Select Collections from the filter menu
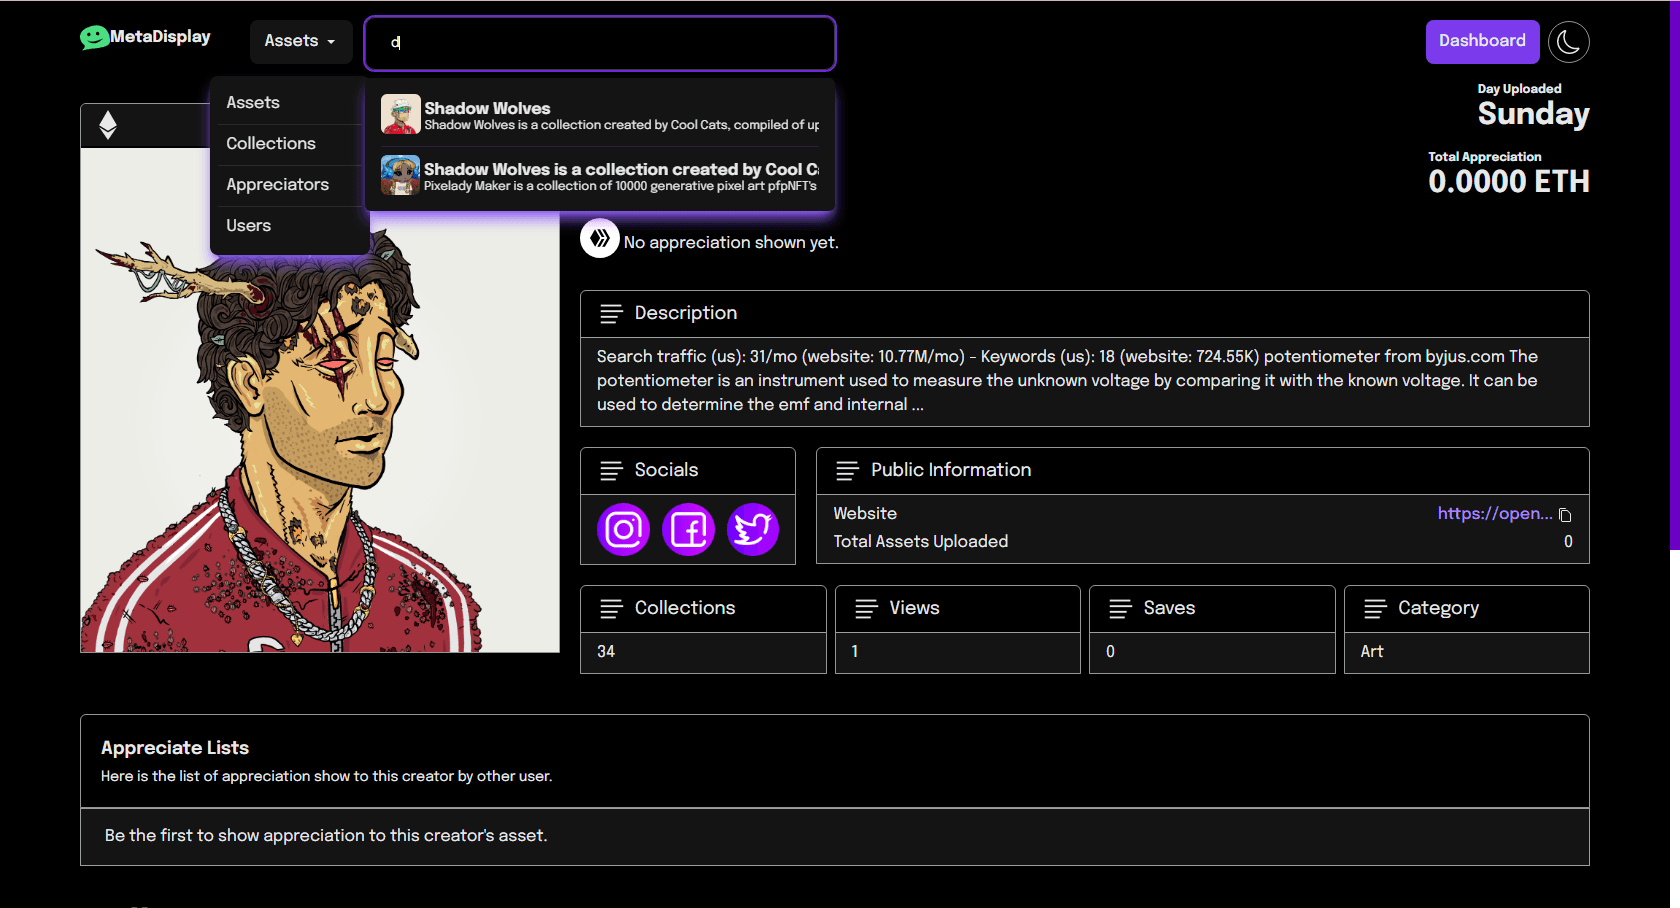This screenshot has width=1680, height=908. tap(271, 144)
